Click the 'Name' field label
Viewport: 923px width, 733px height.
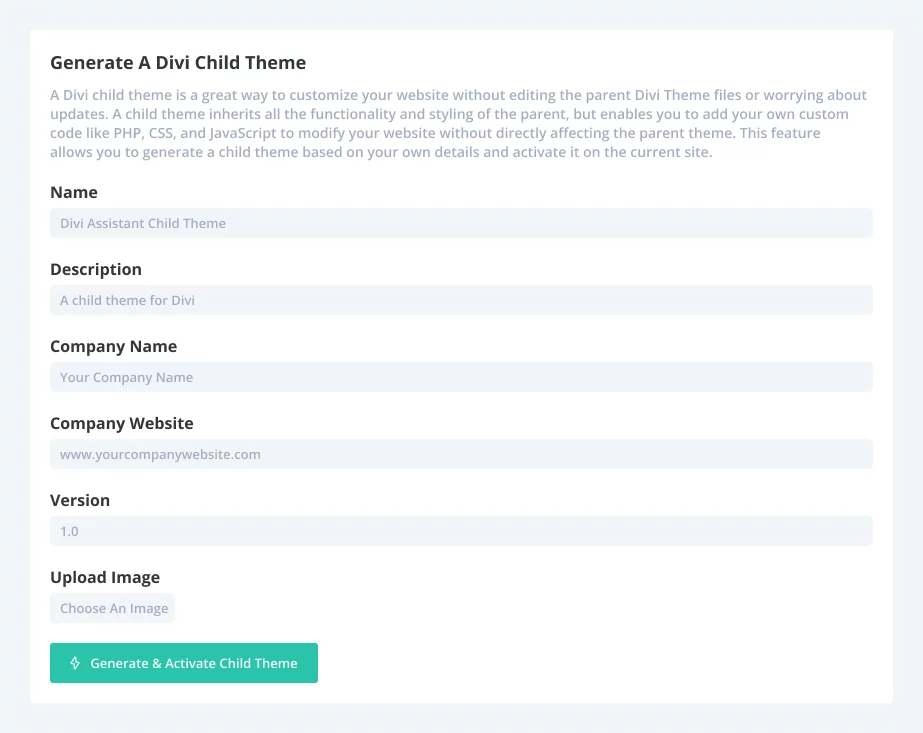point(74,193)
